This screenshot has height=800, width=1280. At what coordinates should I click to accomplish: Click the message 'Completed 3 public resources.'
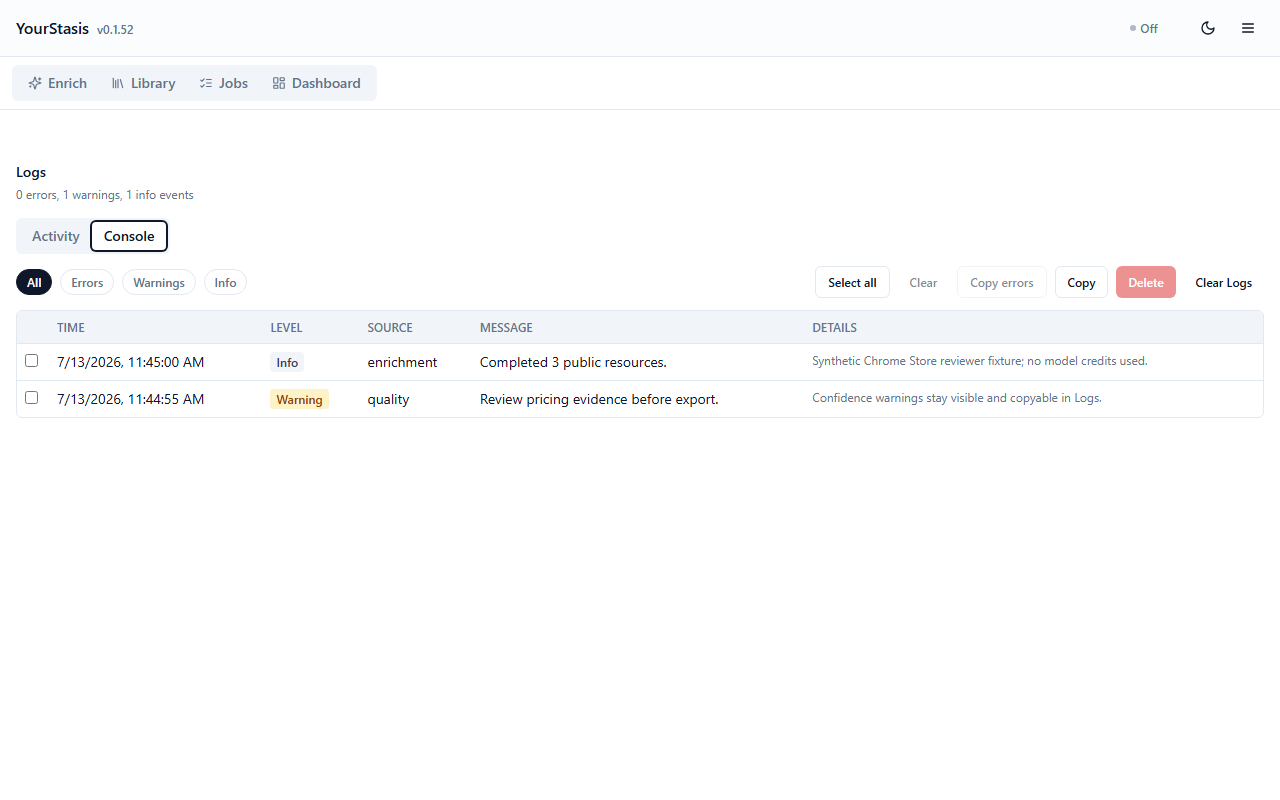tap(573, 362)
